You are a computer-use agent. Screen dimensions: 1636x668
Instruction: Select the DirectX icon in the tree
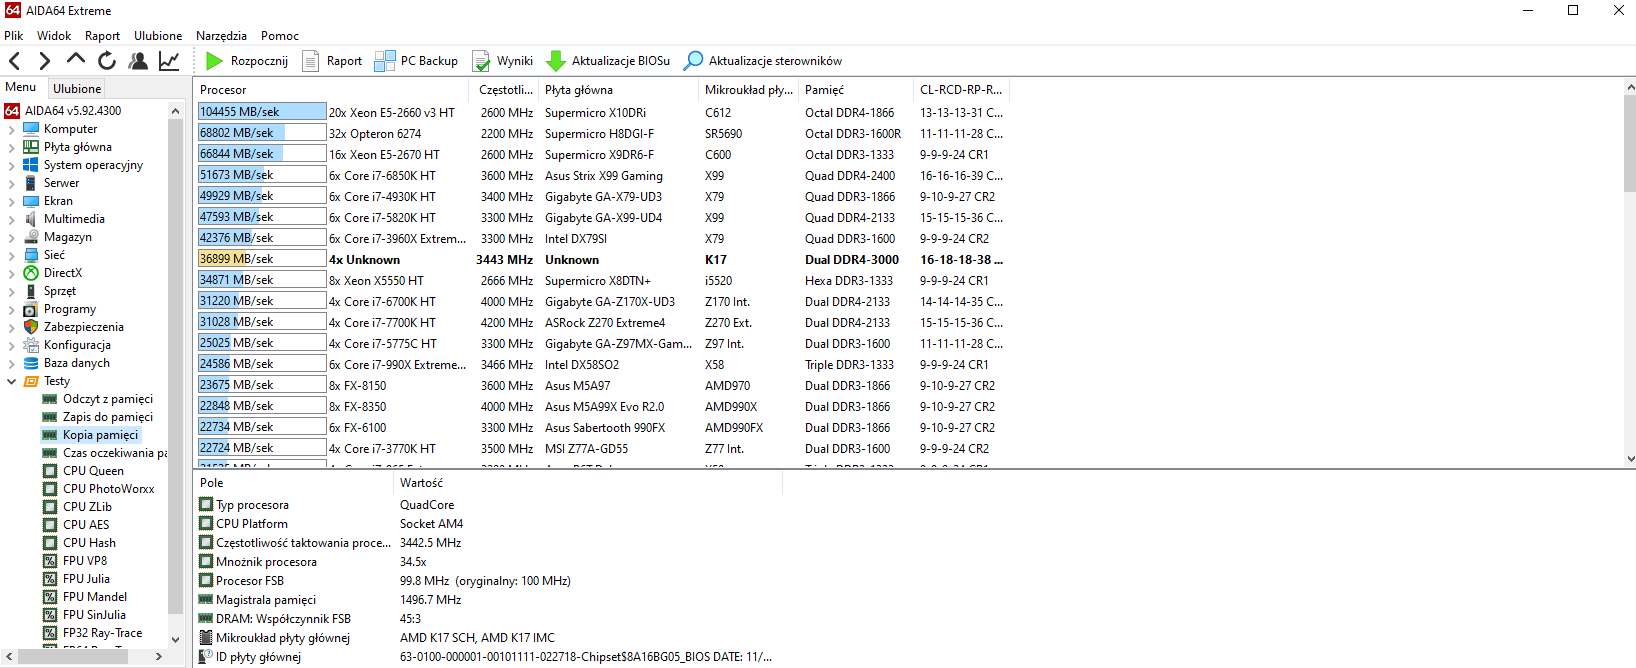coord(31,273)
